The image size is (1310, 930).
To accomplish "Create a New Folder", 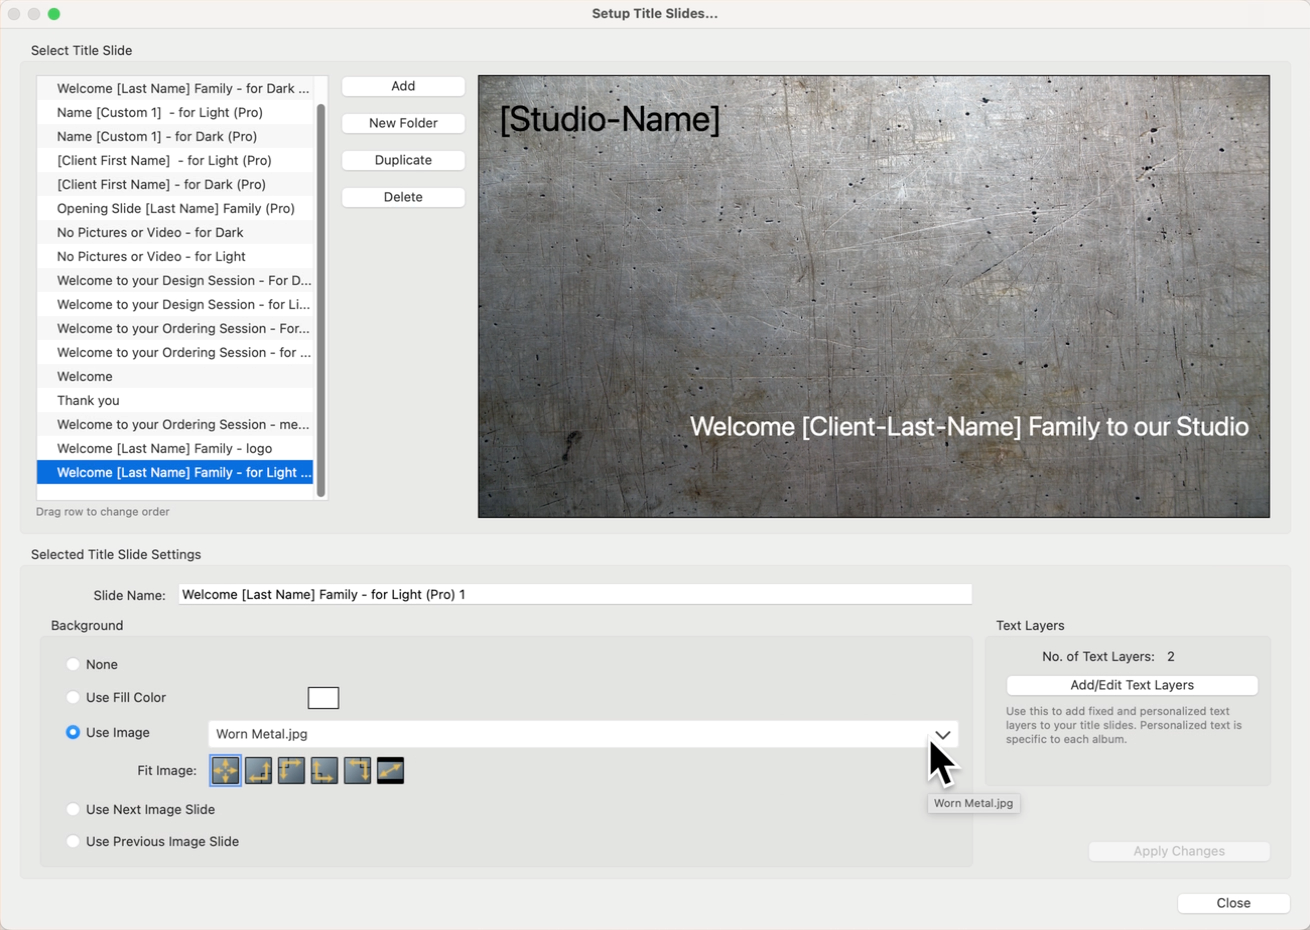I will tap(403, 123).
